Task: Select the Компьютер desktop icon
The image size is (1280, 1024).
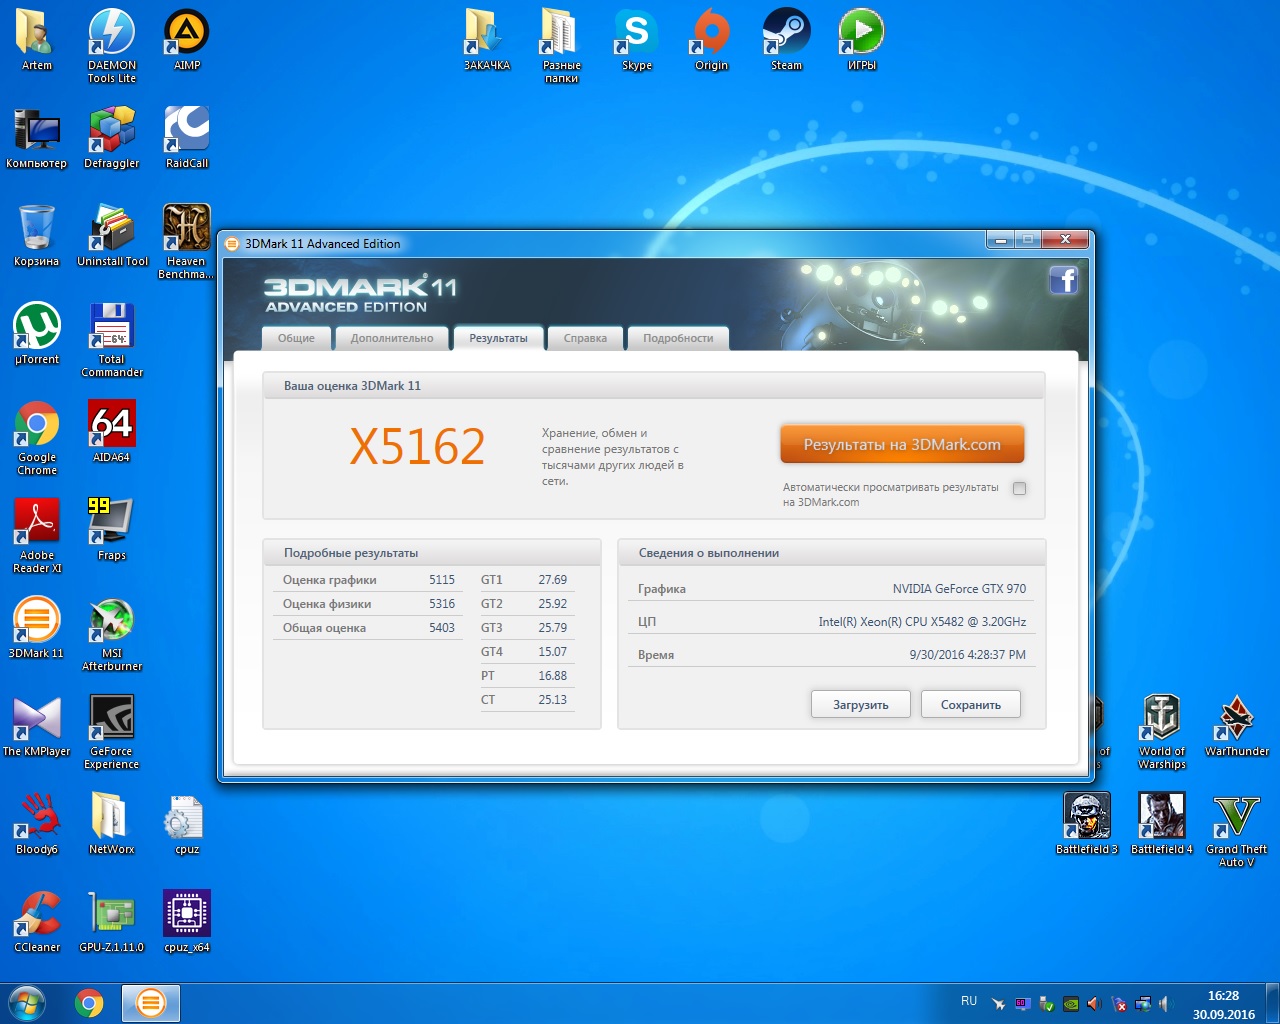Action: [x=37, y=137]
